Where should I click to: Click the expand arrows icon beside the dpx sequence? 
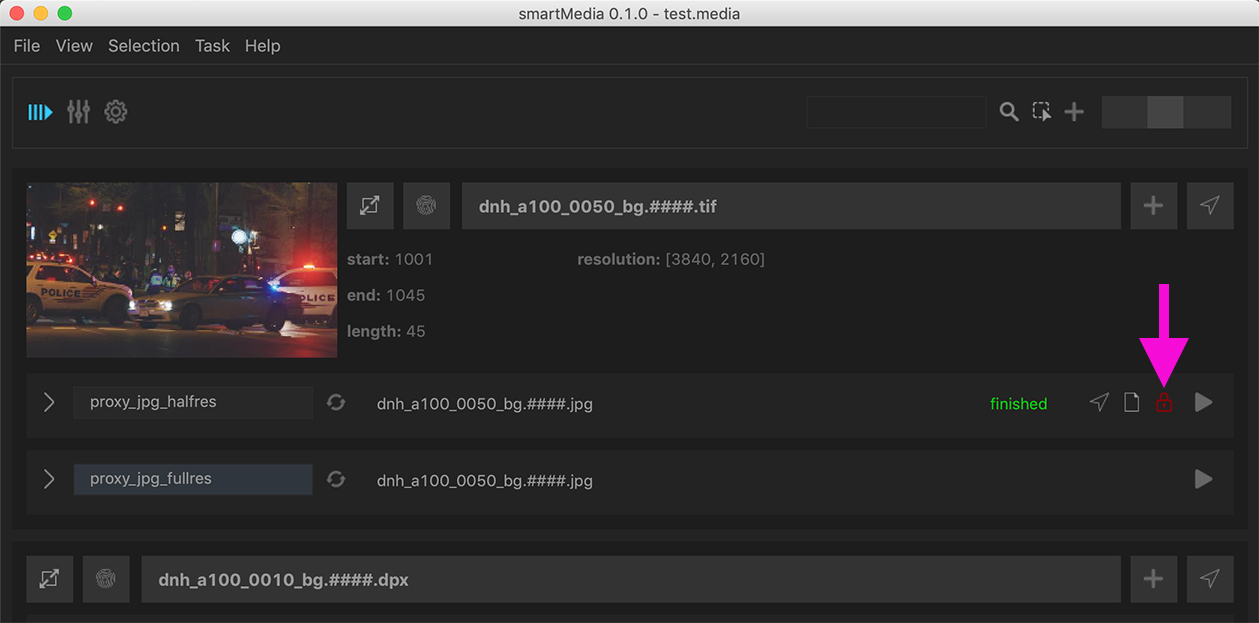click(49, 579)
